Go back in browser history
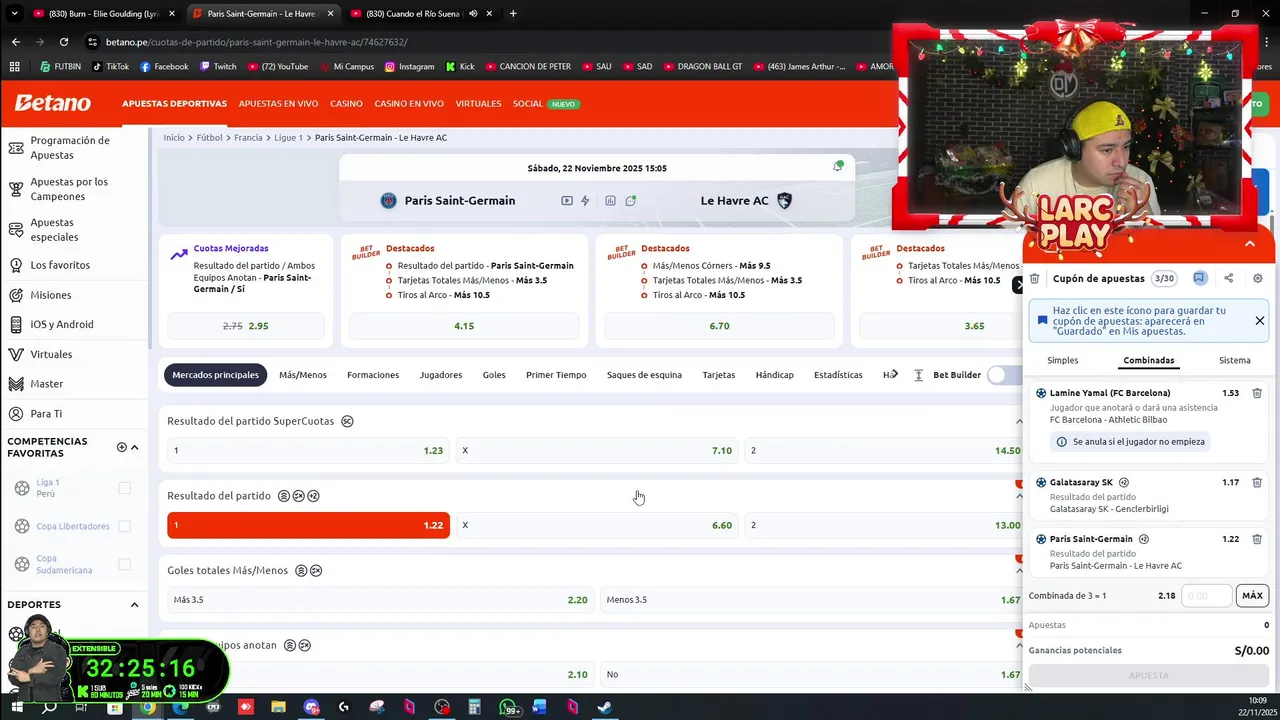Screen dimensions: 1280x720 [x=16, y=42]
